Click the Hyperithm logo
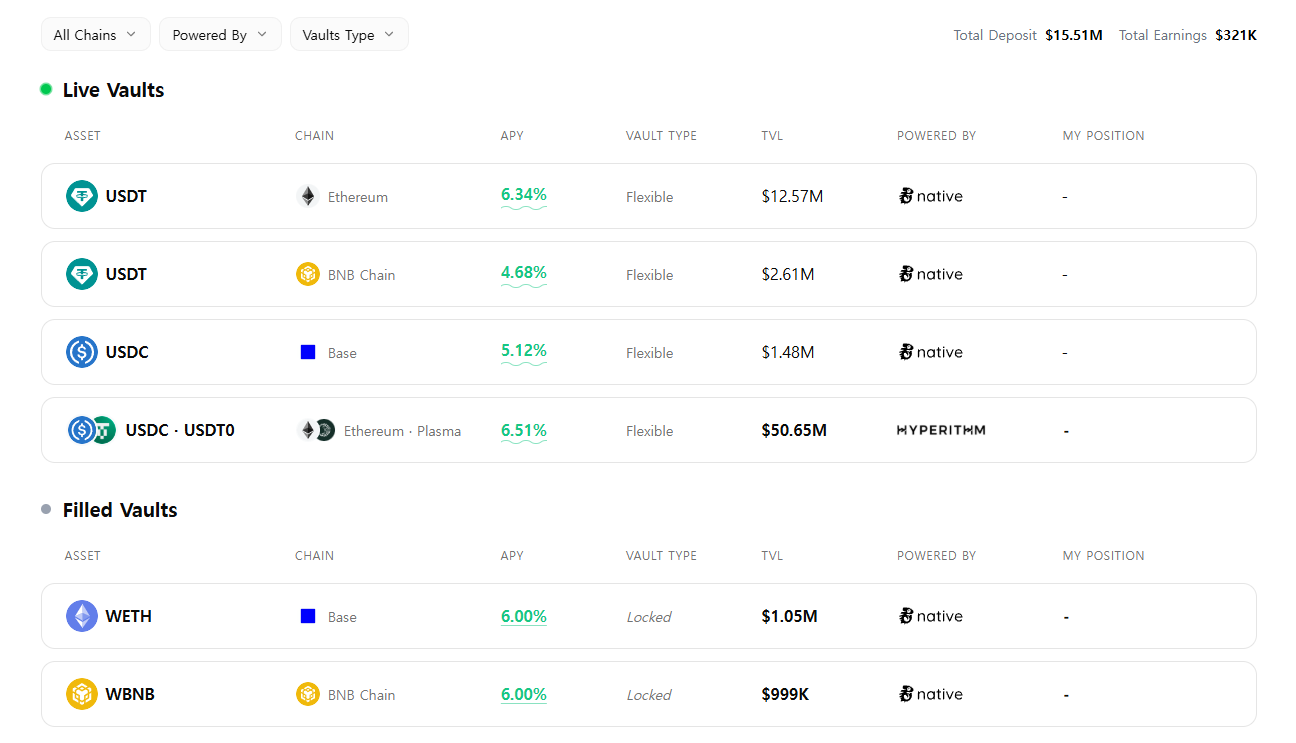 point(941,430)
